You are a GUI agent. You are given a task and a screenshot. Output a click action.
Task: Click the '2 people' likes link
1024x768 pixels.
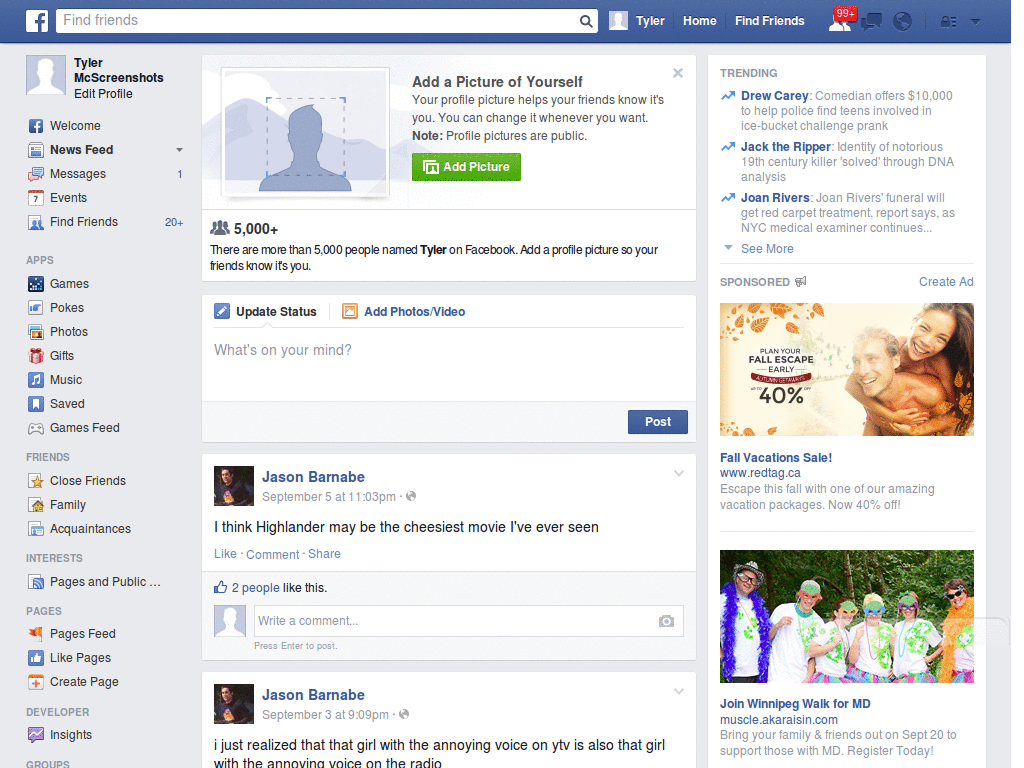click(x=255, y=588)
